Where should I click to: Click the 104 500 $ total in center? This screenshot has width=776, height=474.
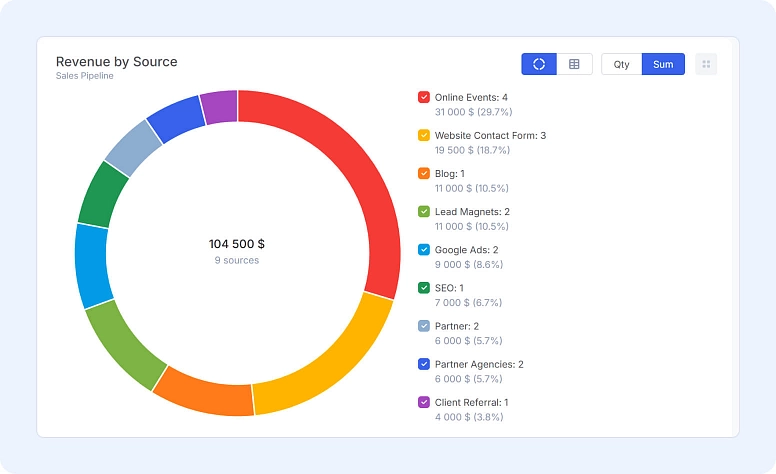click(237, 244)
